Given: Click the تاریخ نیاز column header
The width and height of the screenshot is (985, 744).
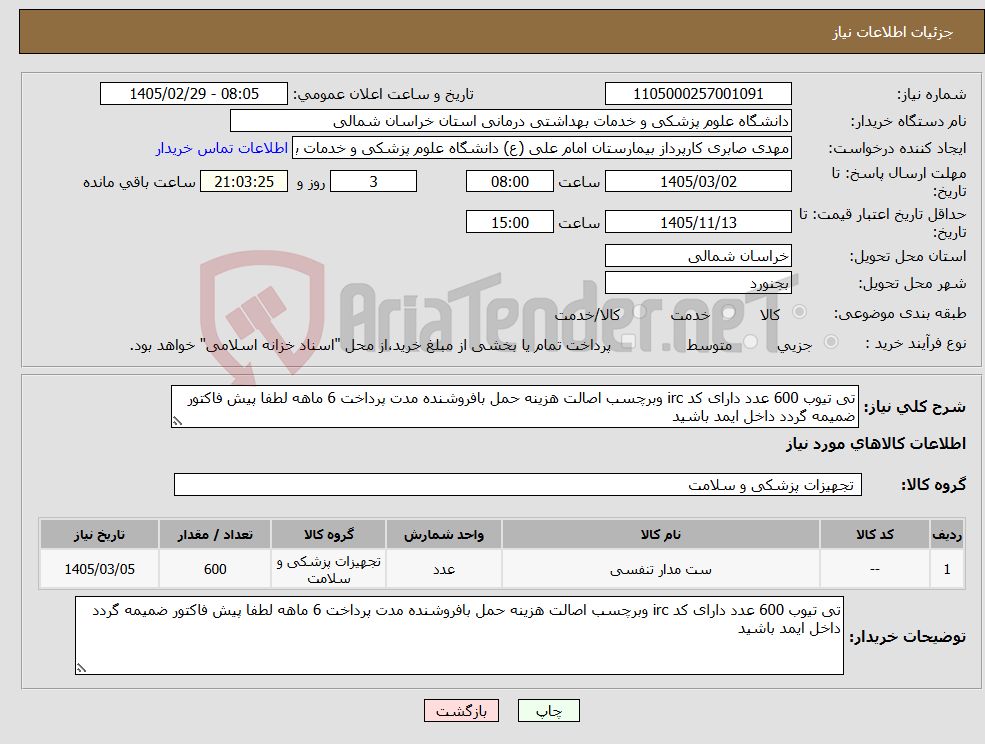Looking at the screenshot, I should tap(99, 535).
